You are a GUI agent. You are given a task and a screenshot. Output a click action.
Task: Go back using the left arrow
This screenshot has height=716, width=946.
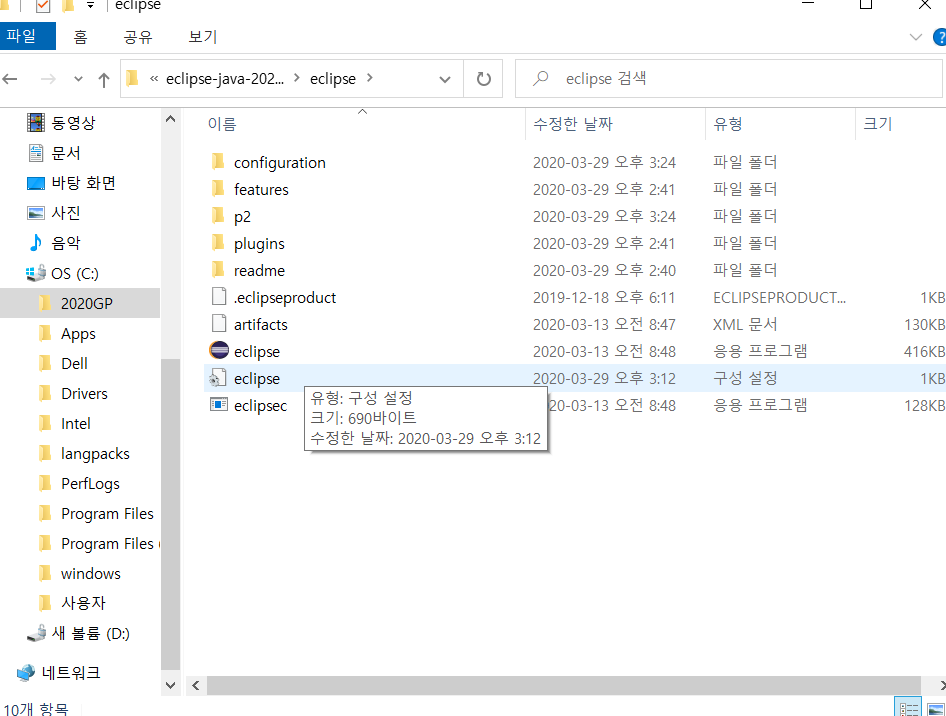[10, 79]
